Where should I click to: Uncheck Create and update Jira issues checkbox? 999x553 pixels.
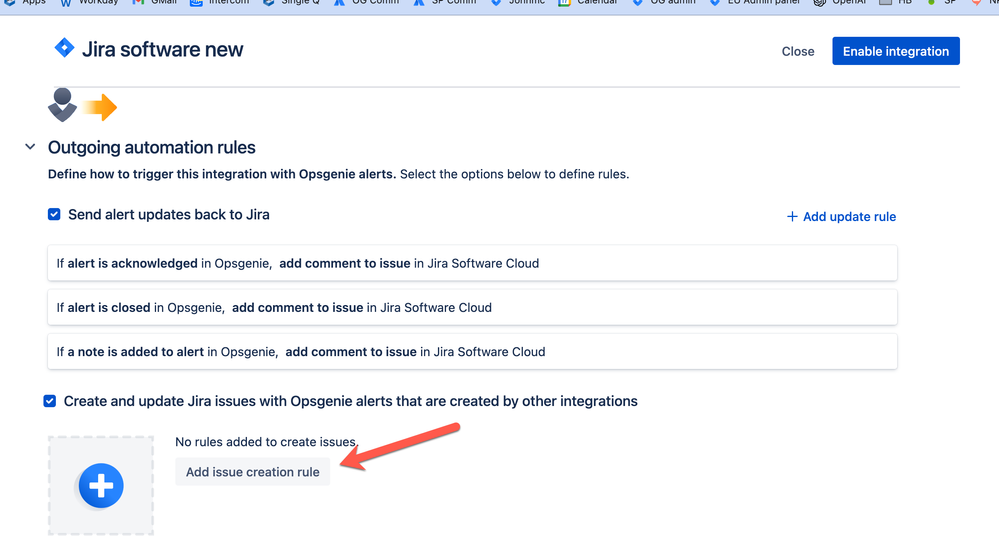50,401
